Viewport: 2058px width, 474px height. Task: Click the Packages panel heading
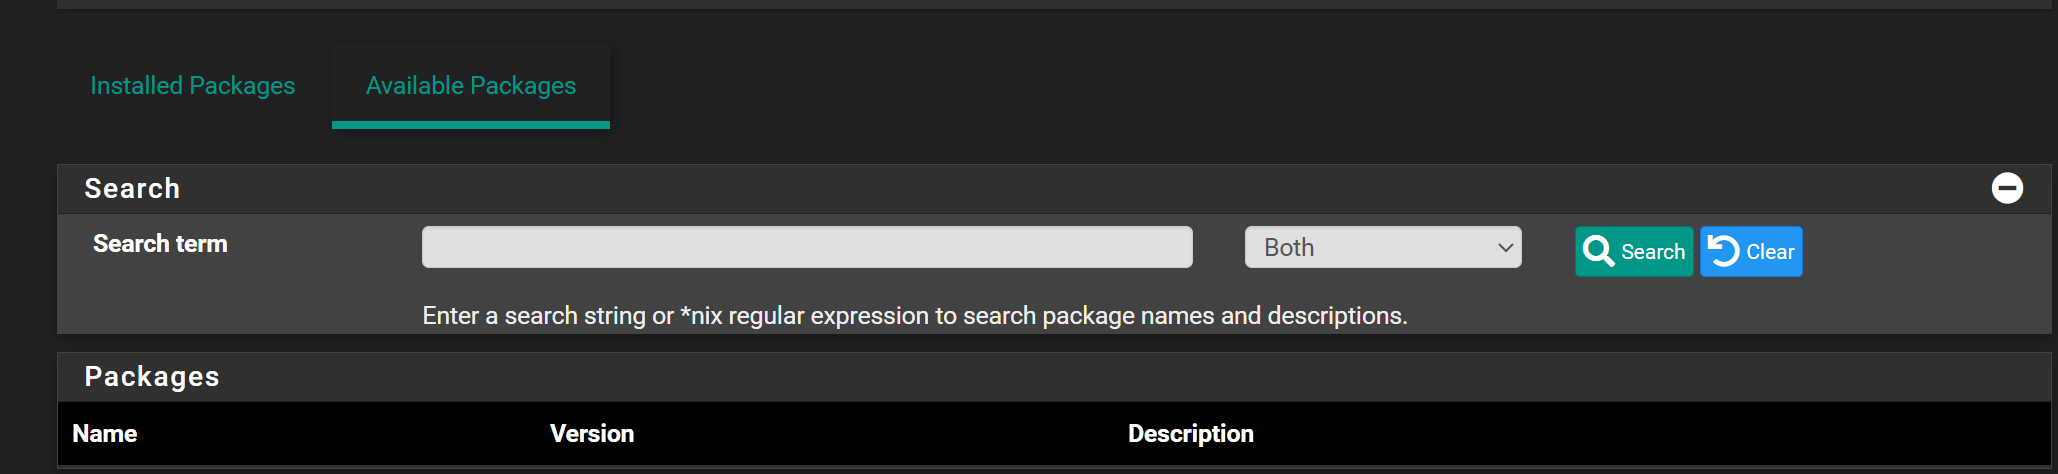(152, 377)
